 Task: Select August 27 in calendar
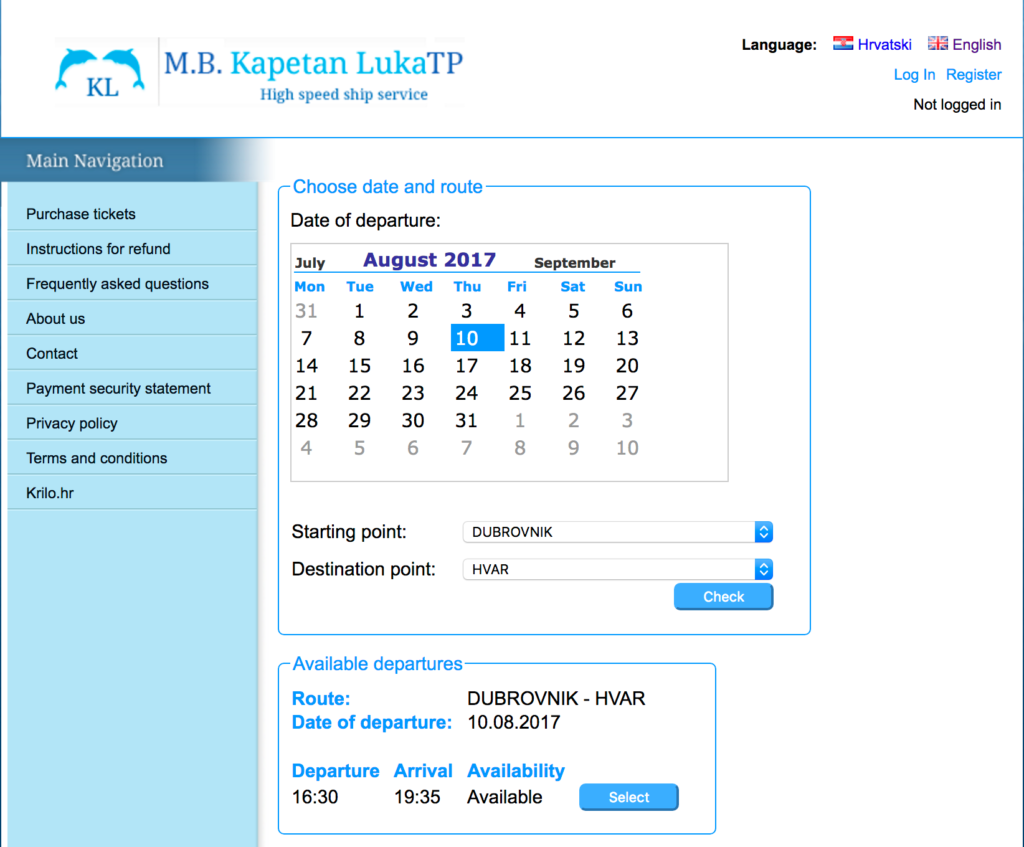pos(627,393)
